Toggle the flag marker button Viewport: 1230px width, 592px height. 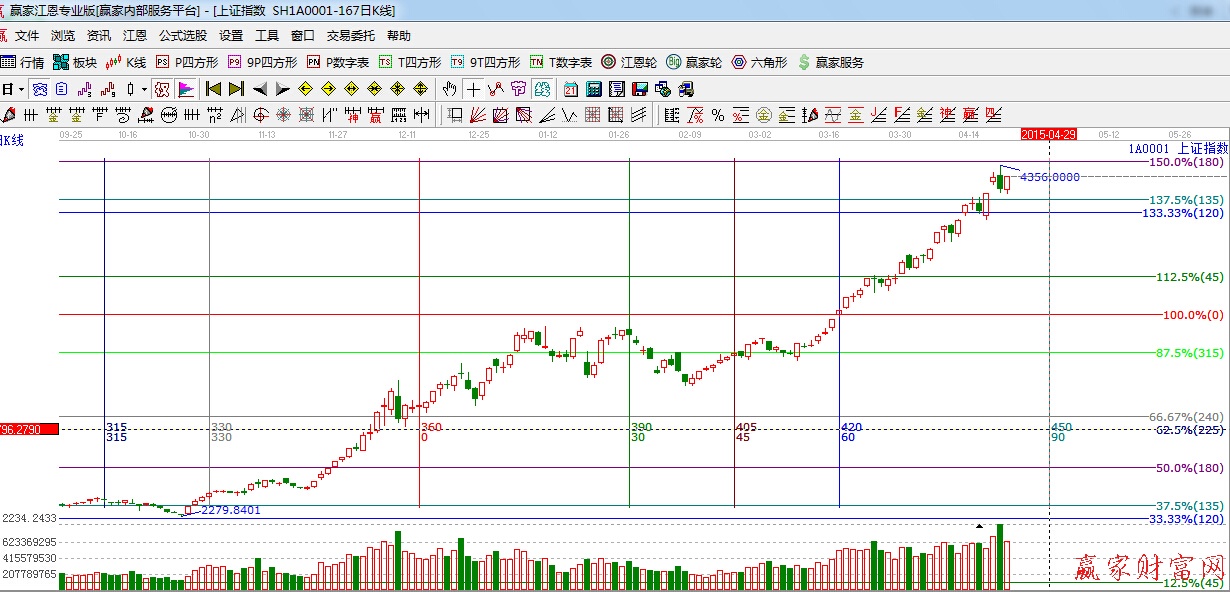pos(186,89)
